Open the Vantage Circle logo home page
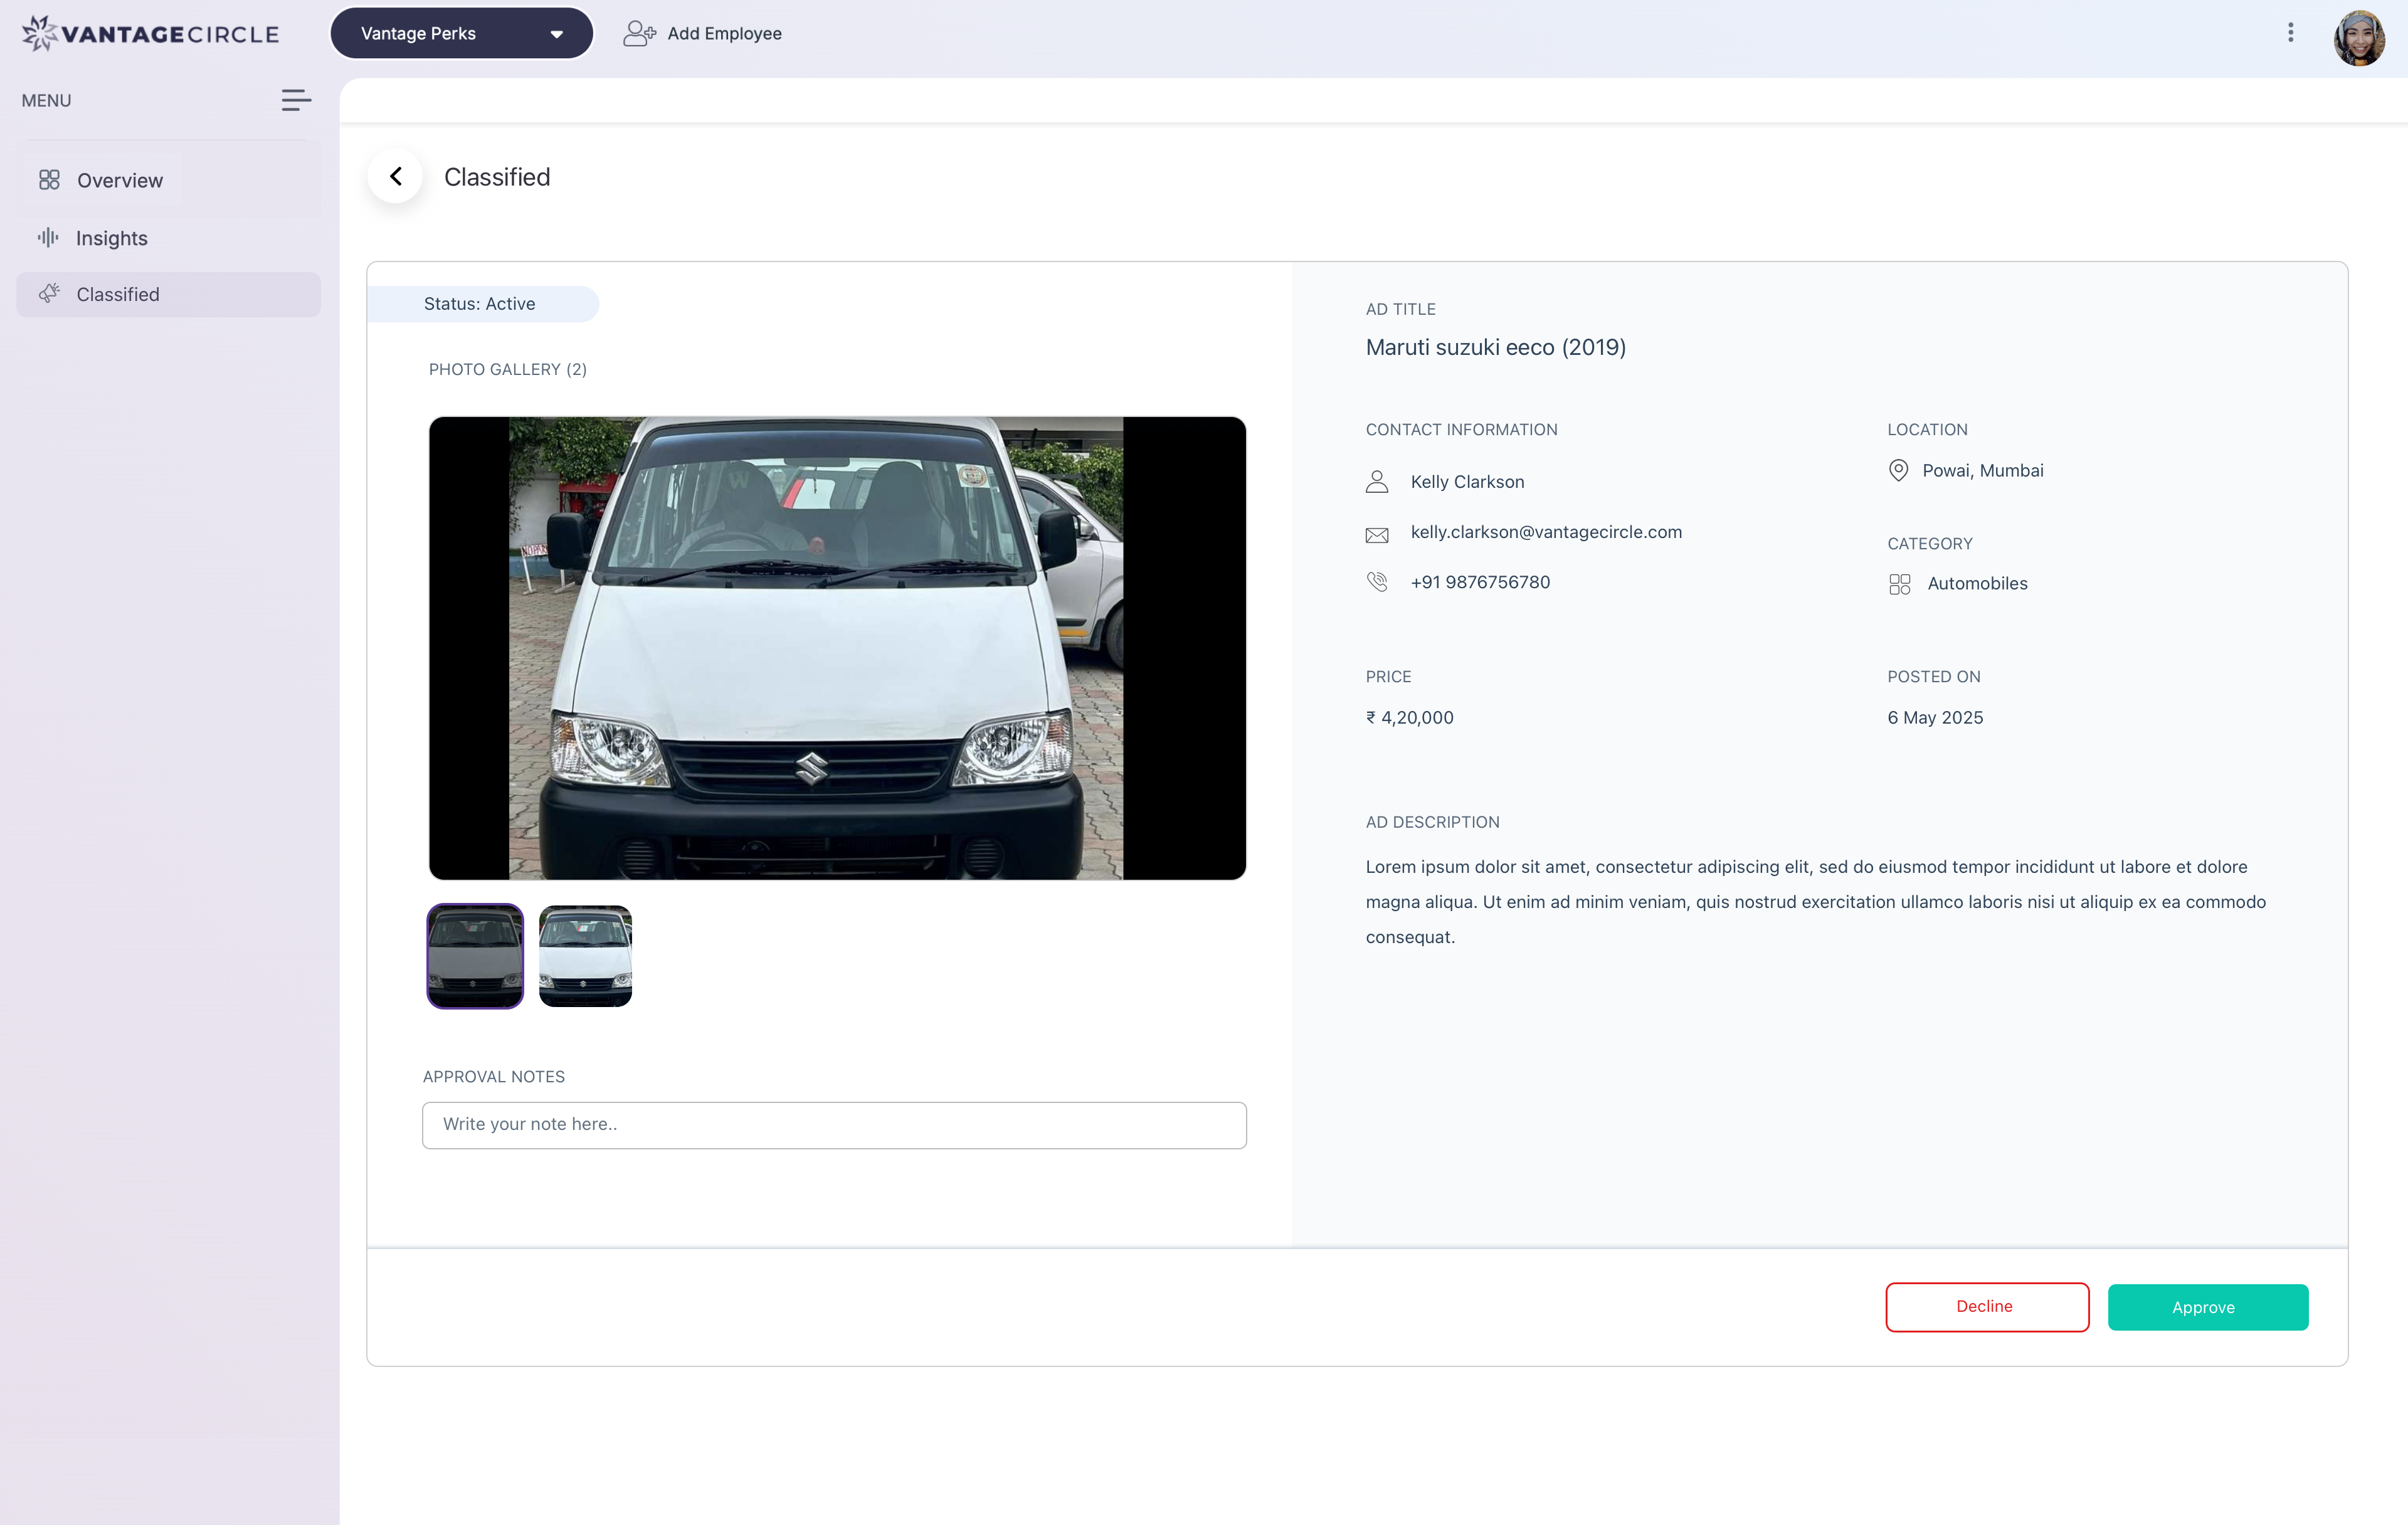 (148, 32)
